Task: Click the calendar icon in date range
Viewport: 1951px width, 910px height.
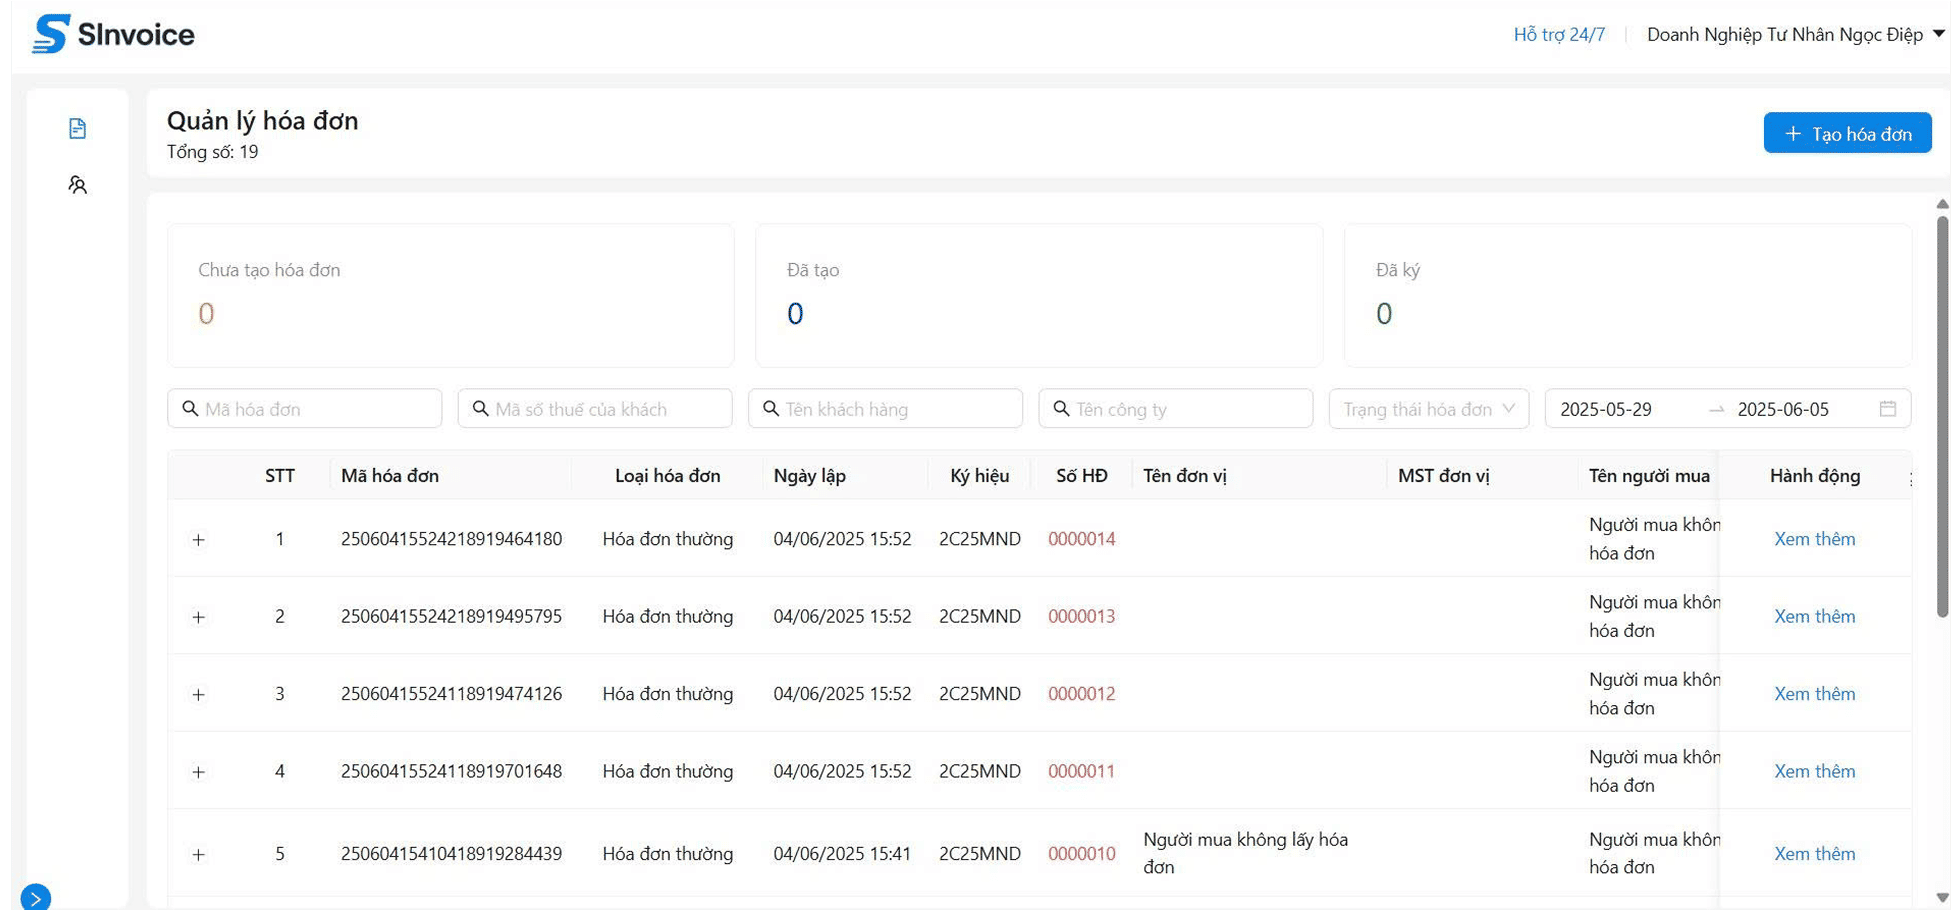Action: pos(1887,409)
